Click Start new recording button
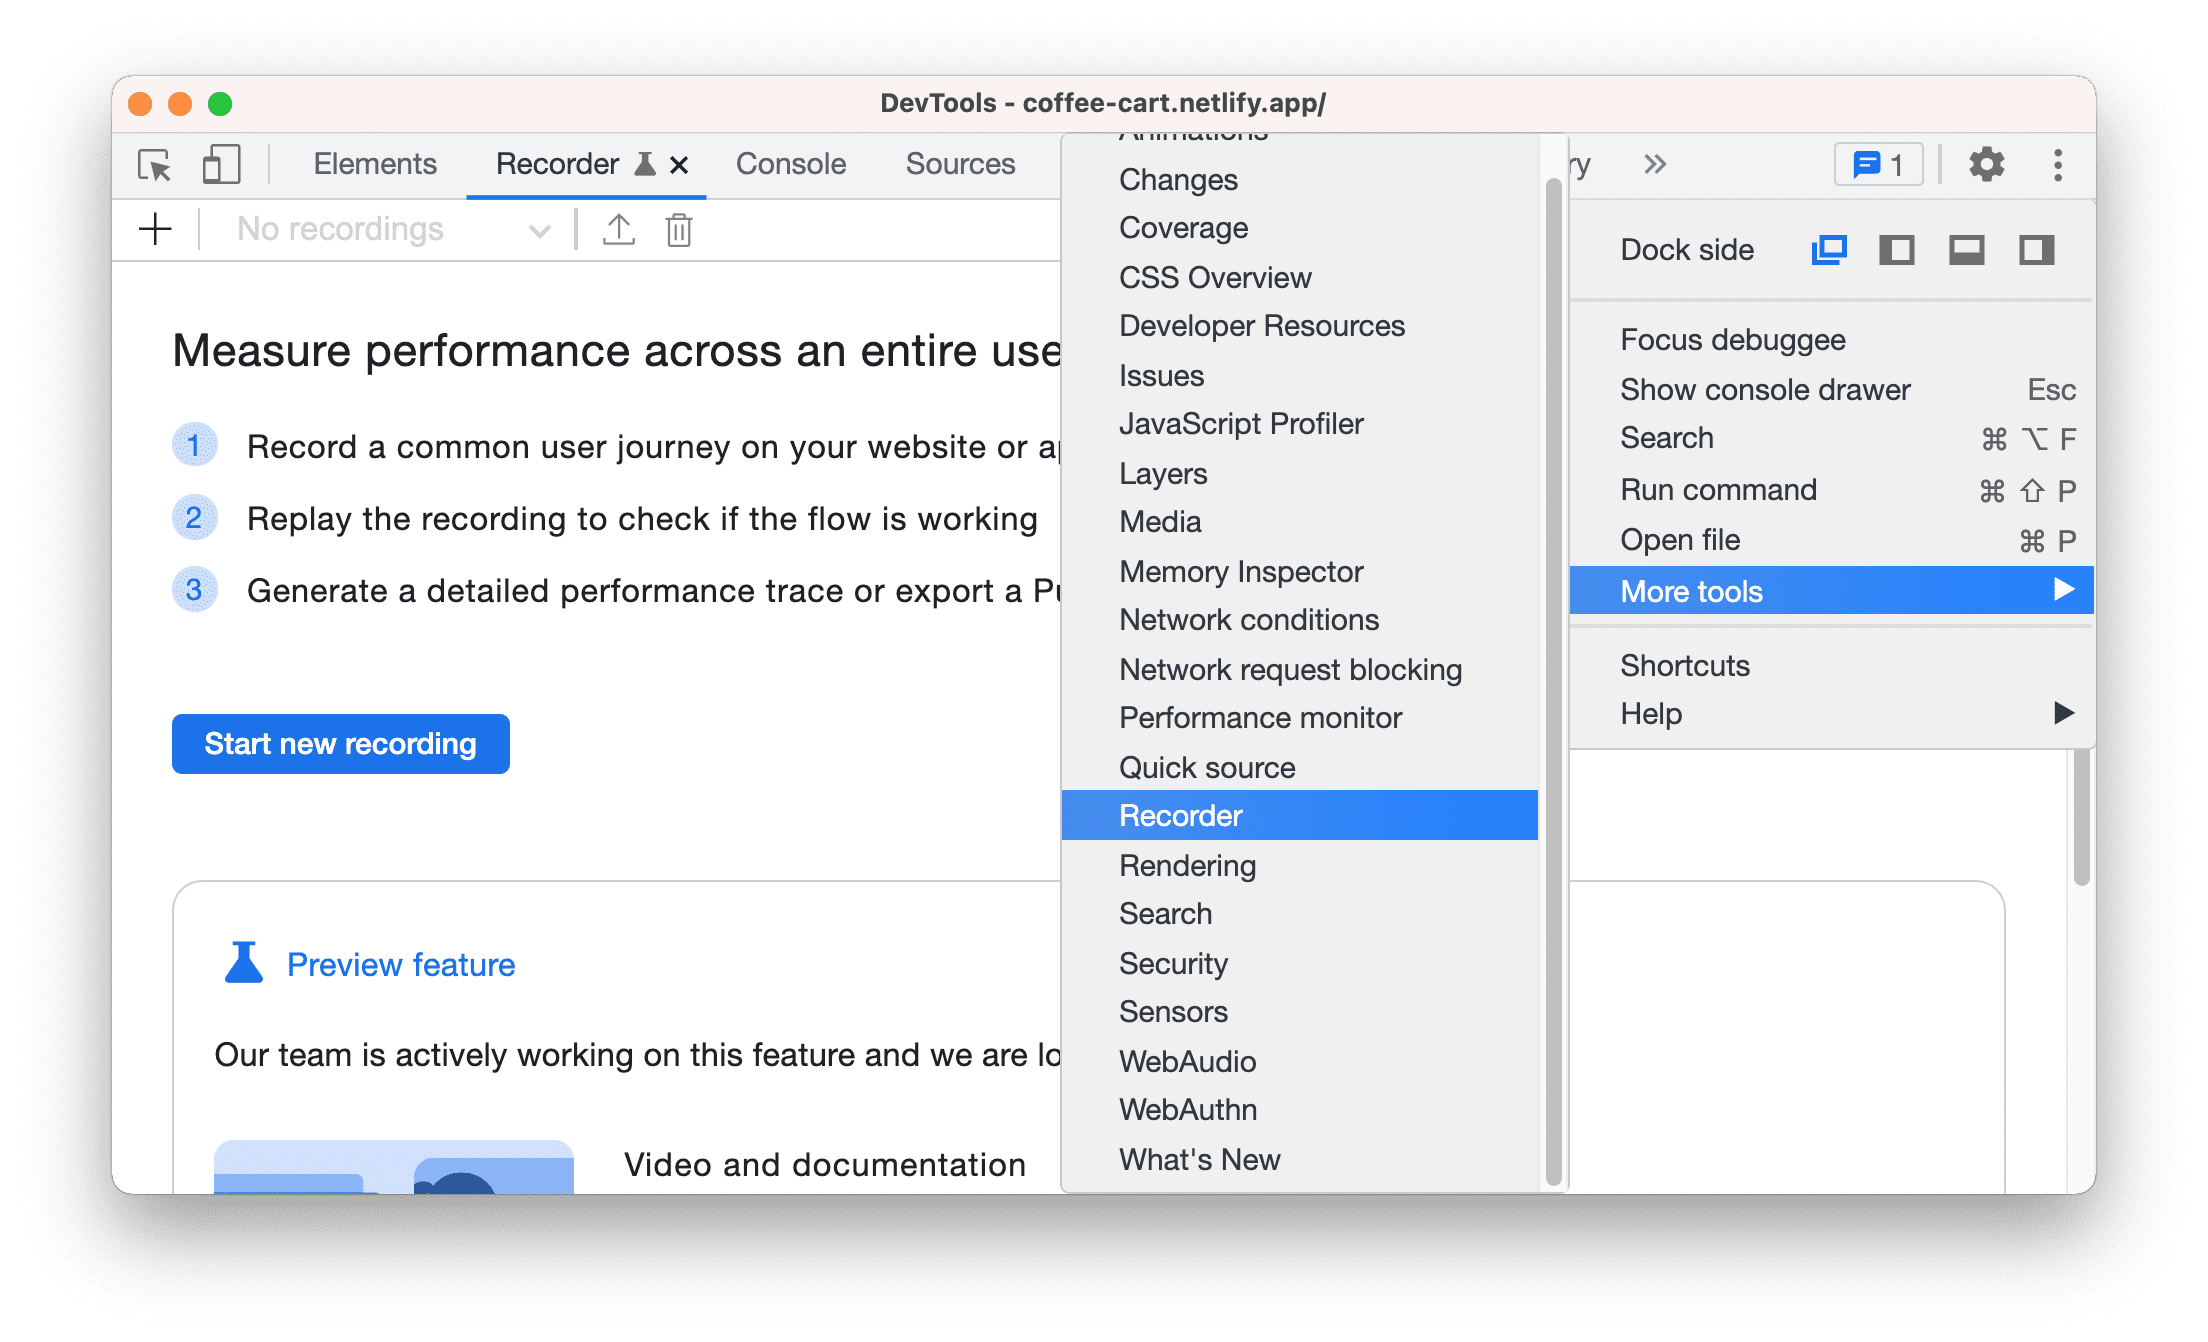 click(x=344, y=744)
